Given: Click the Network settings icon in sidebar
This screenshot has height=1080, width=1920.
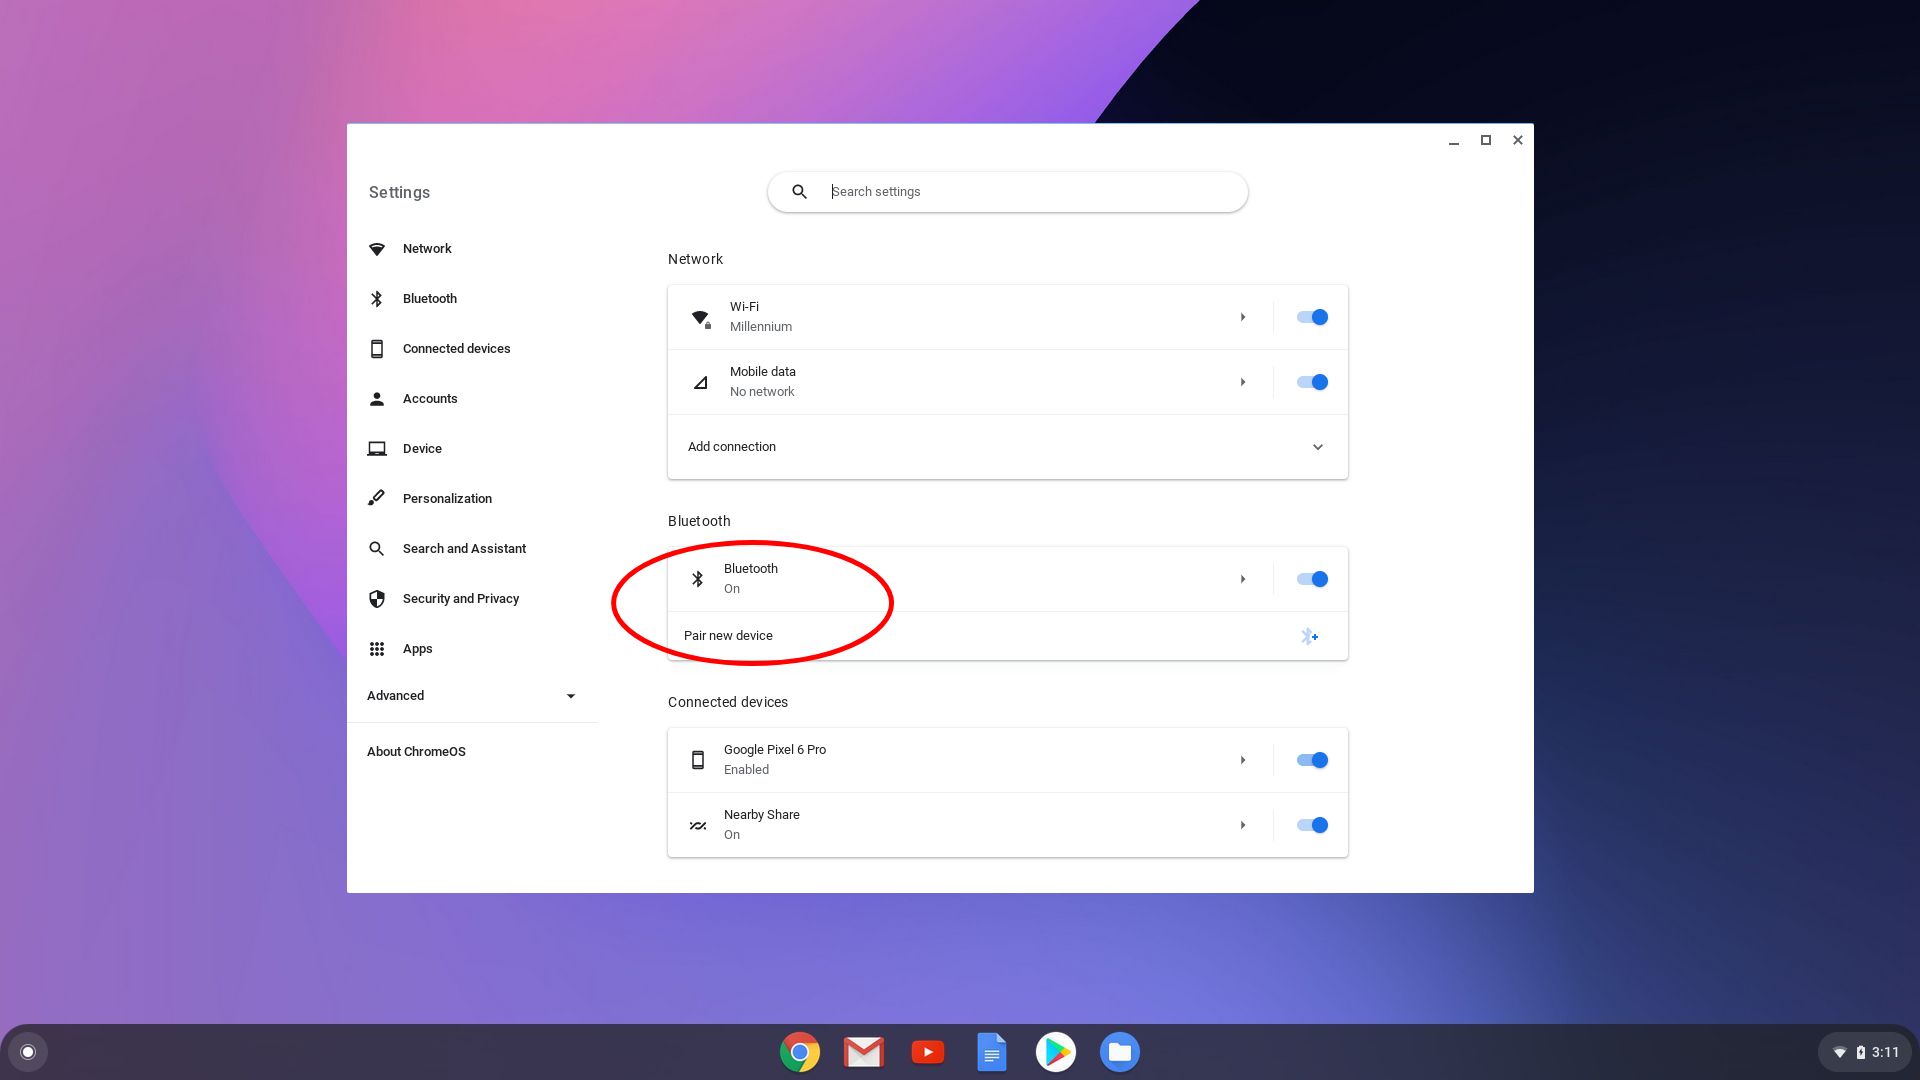Looking at the screenshot, I should pos(378,248).
